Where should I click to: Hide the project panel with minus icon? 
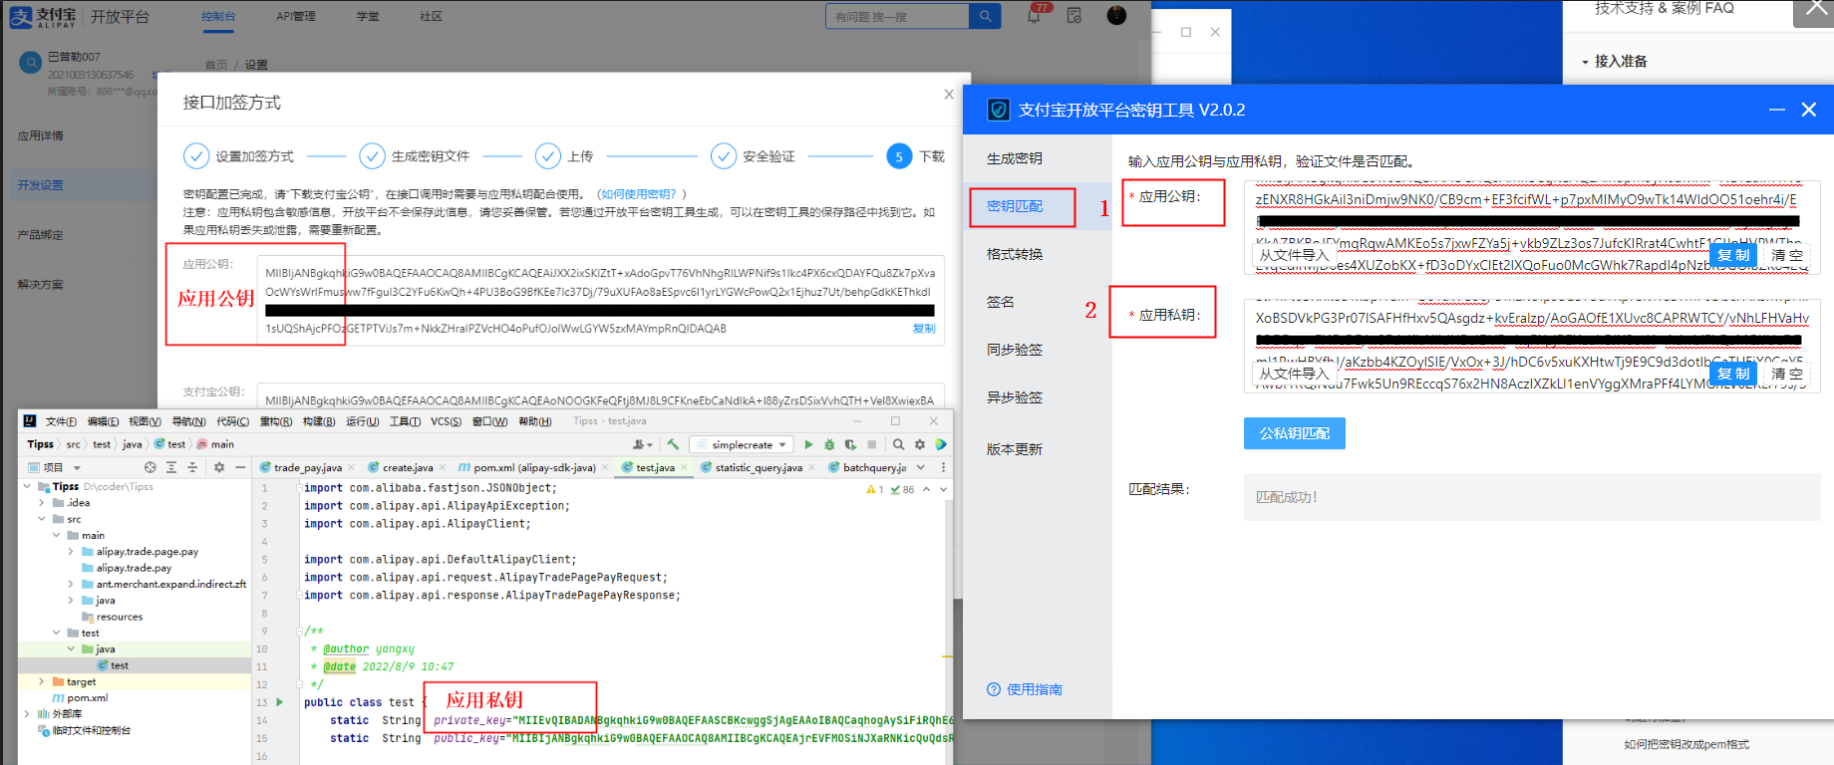pos(240,467)
